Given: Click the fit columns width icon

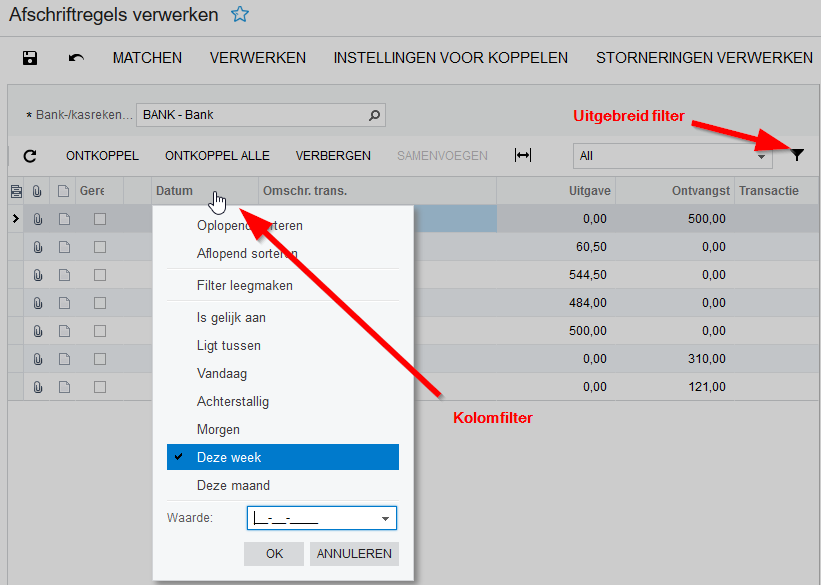Looking at the screenshot, I should coord(523,156).
